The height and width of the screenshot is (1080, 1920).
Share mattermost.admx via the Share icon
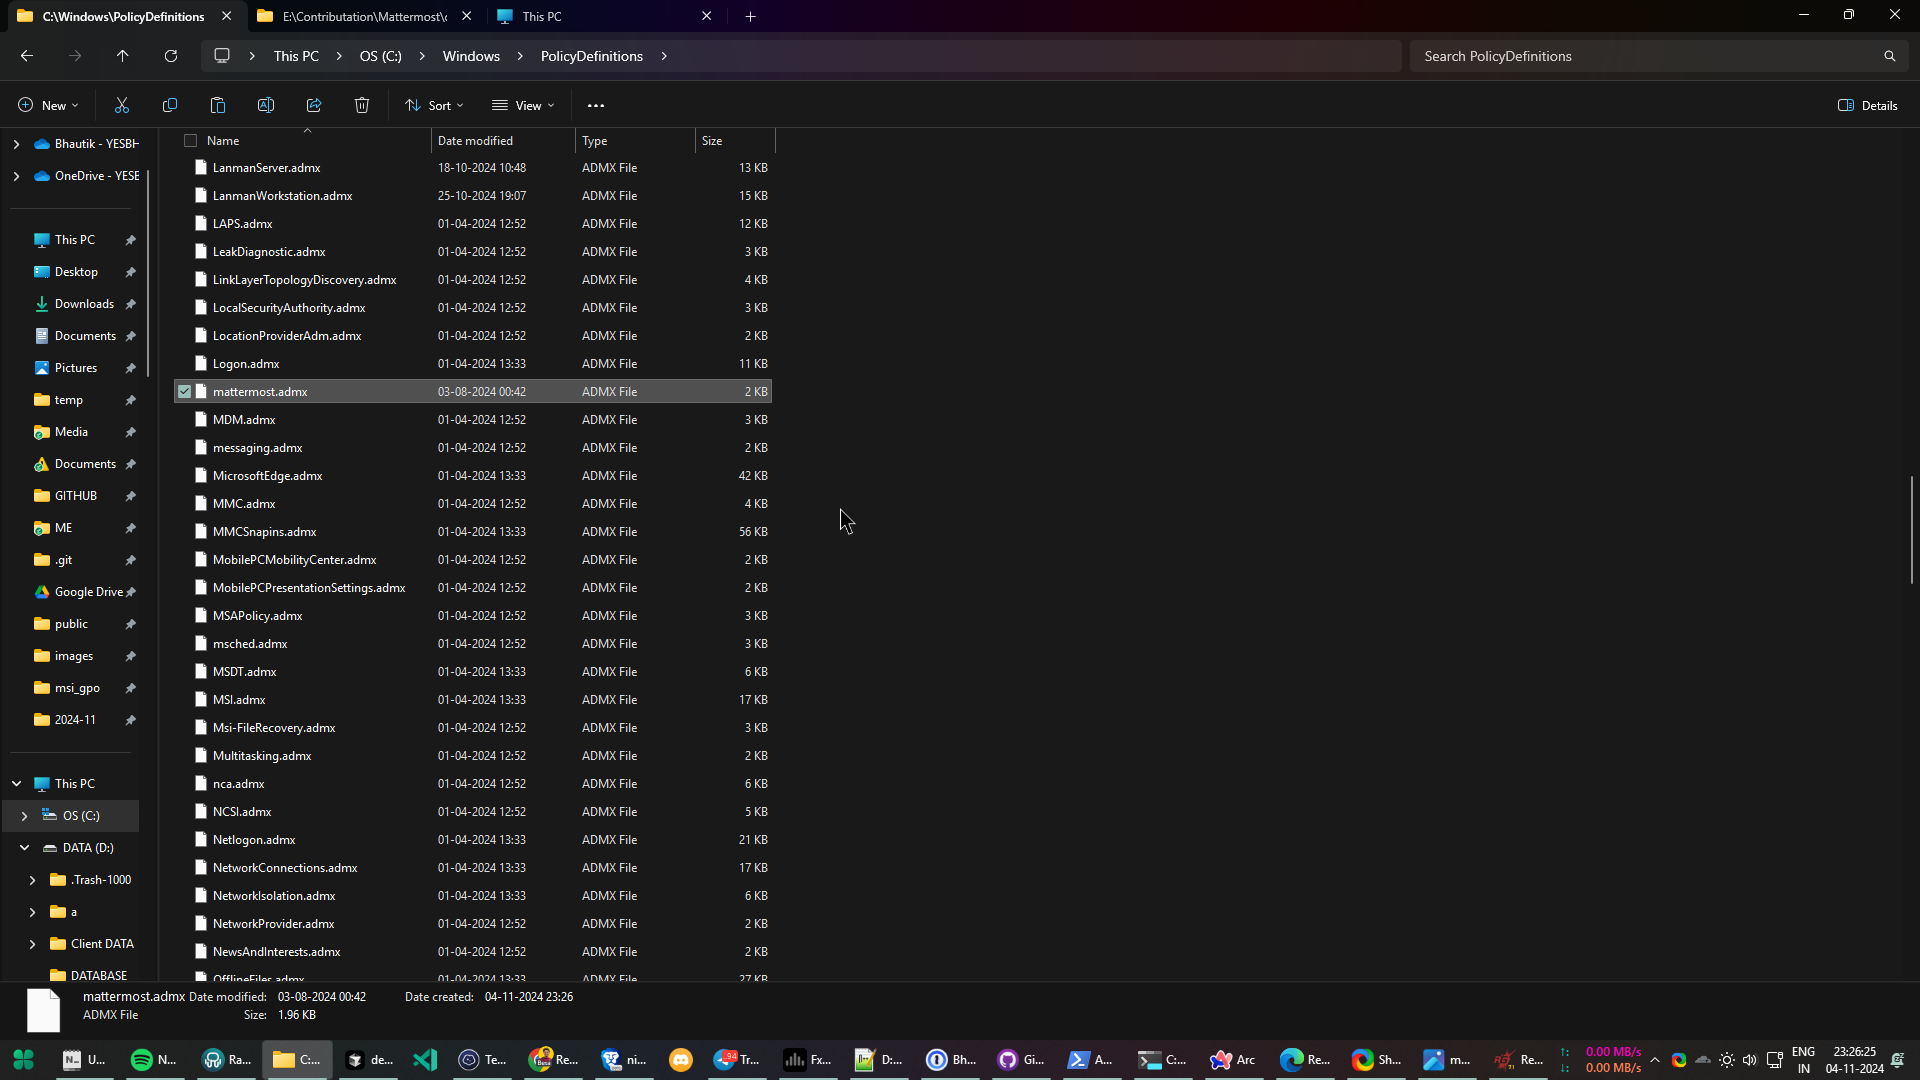pos(313,105)
